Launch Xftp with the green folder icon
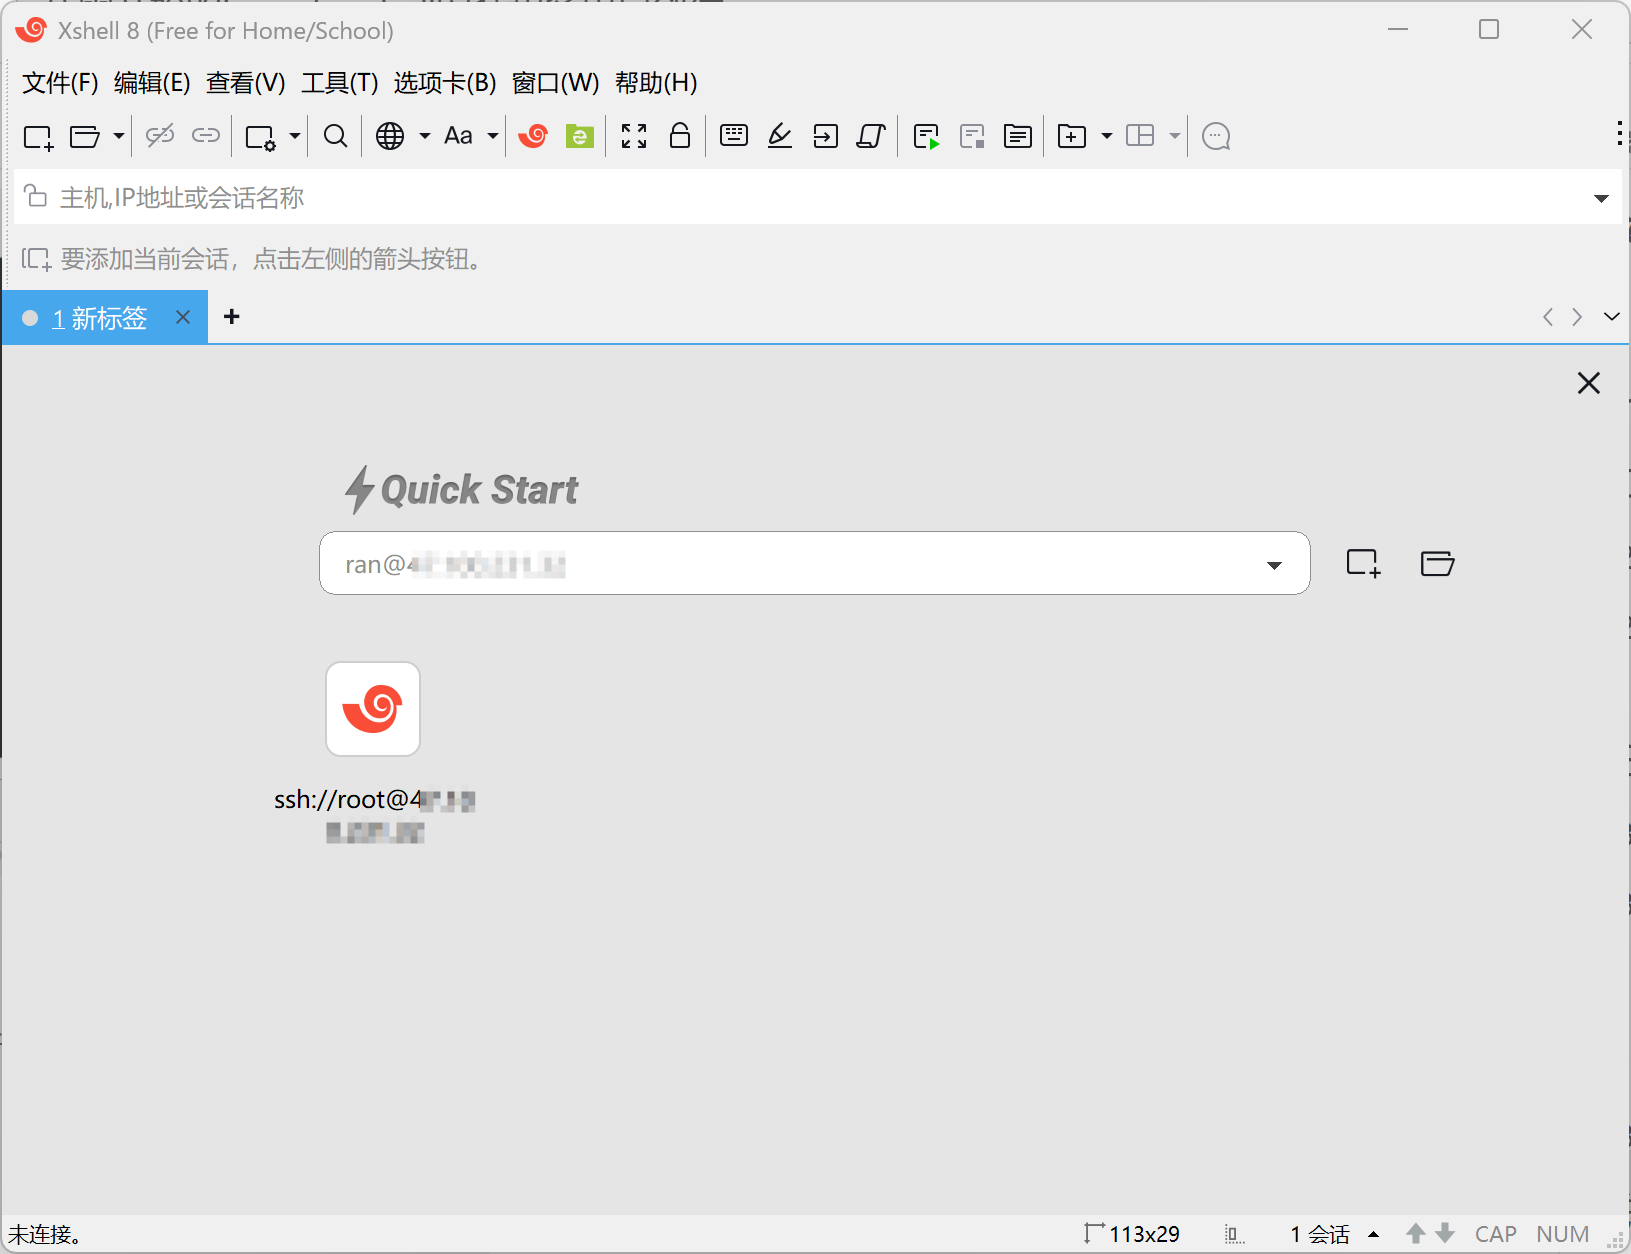 (x=580, y=136)
